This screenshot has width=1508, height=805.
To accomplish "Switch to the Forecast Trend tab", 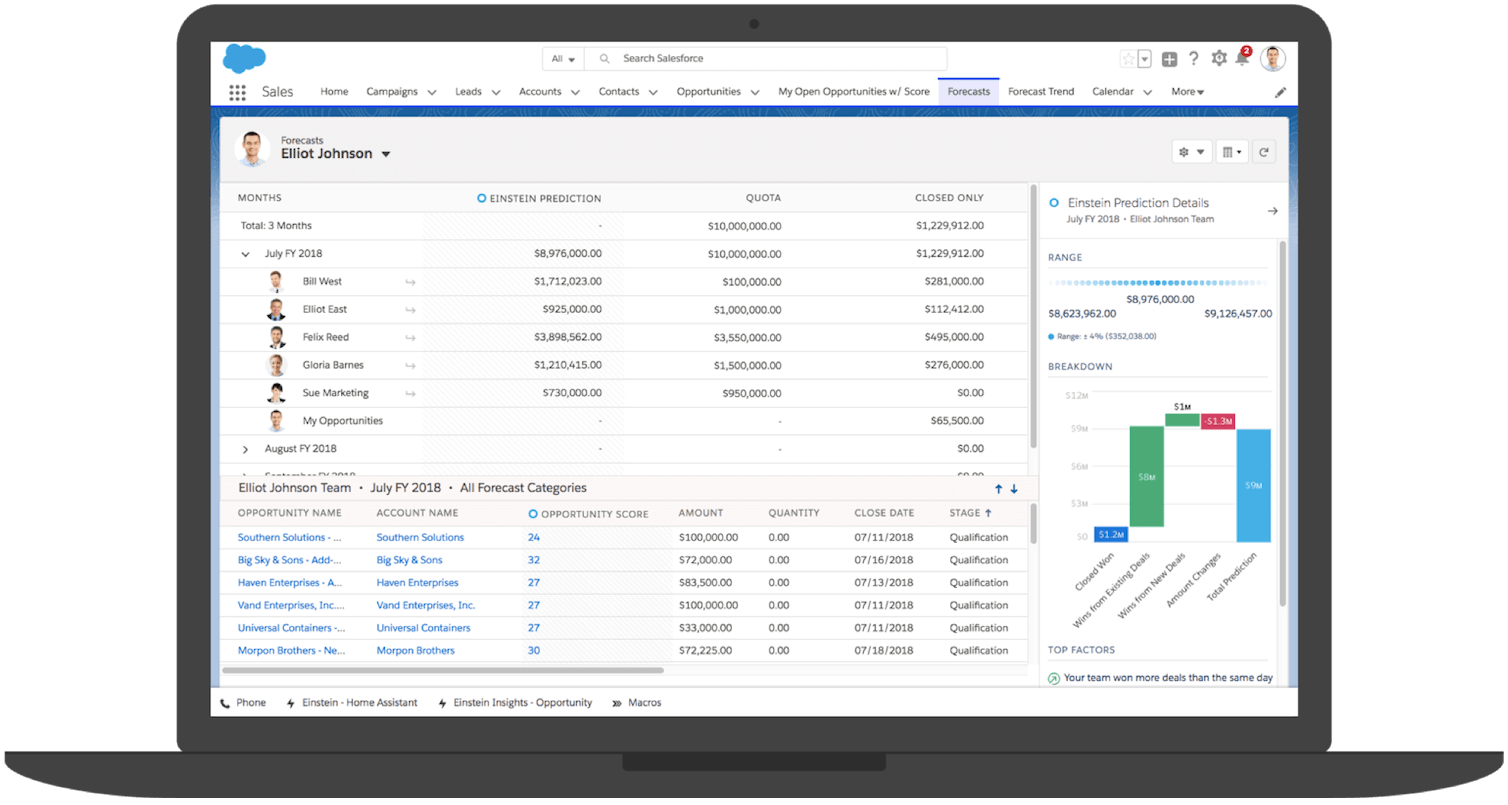I will point(1040,91).
